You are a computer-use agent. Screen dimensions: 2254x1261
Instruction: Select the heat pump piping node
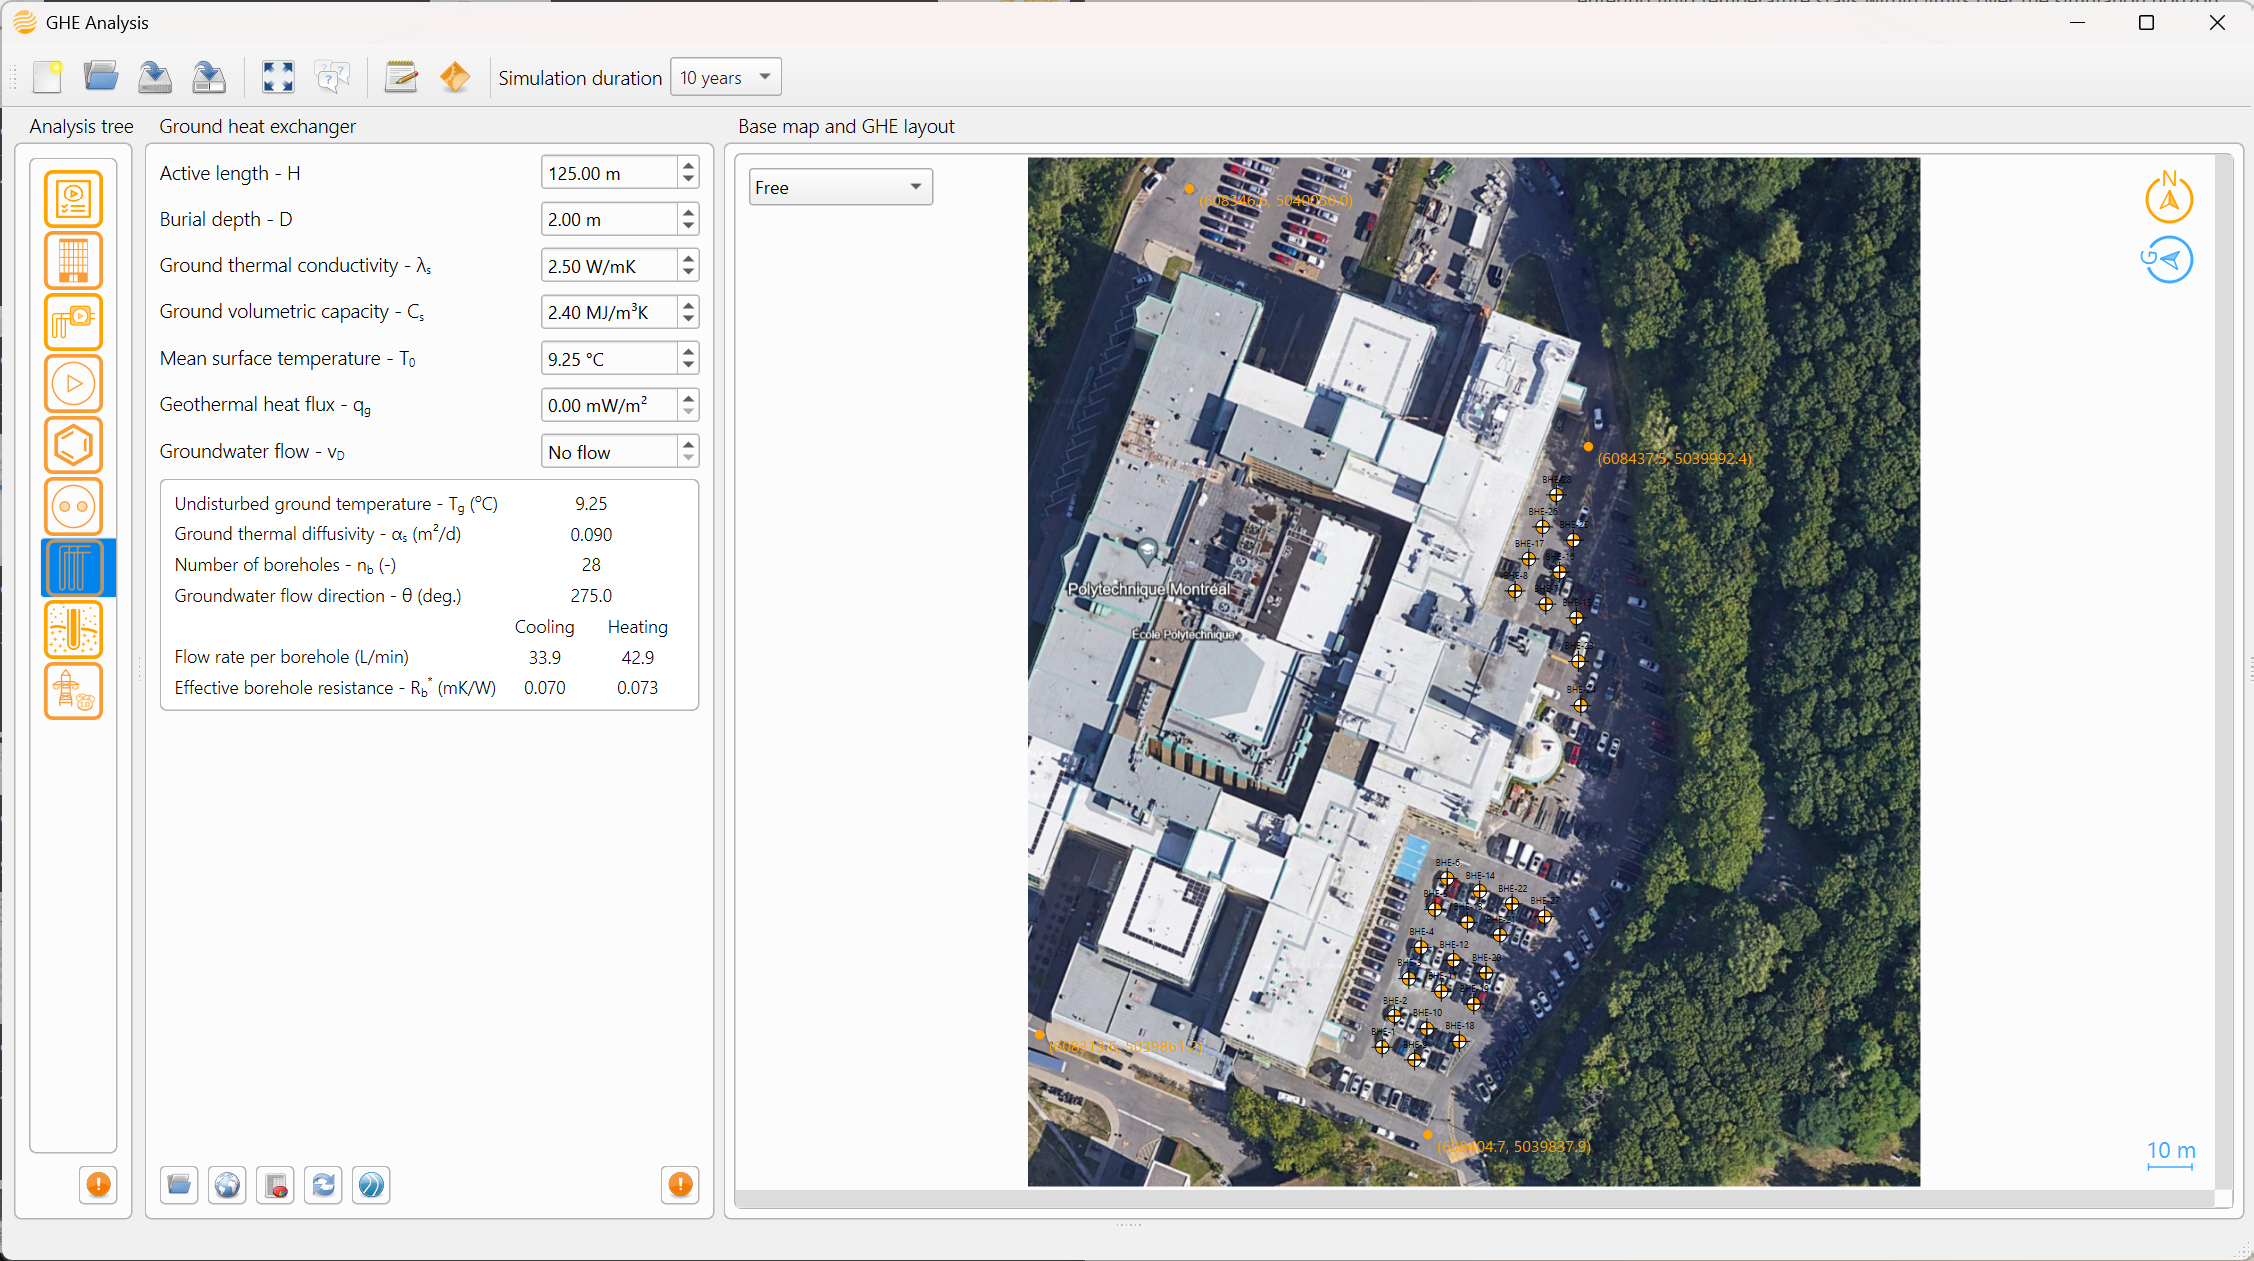tap(73, 321)
